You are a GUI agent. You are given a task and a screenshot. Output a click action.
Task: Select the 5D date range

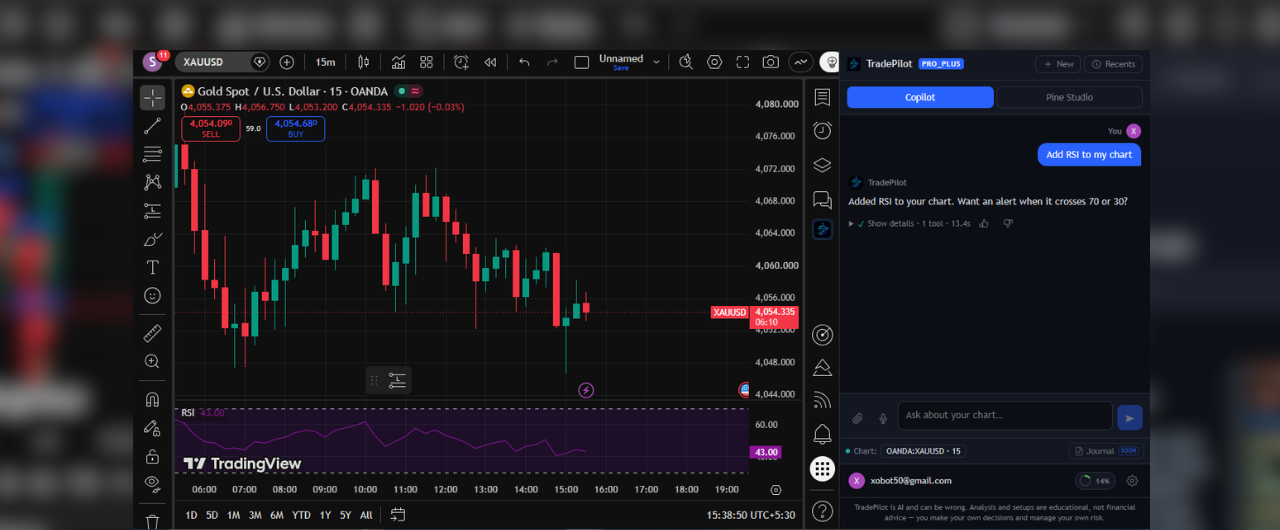(212, 515)
